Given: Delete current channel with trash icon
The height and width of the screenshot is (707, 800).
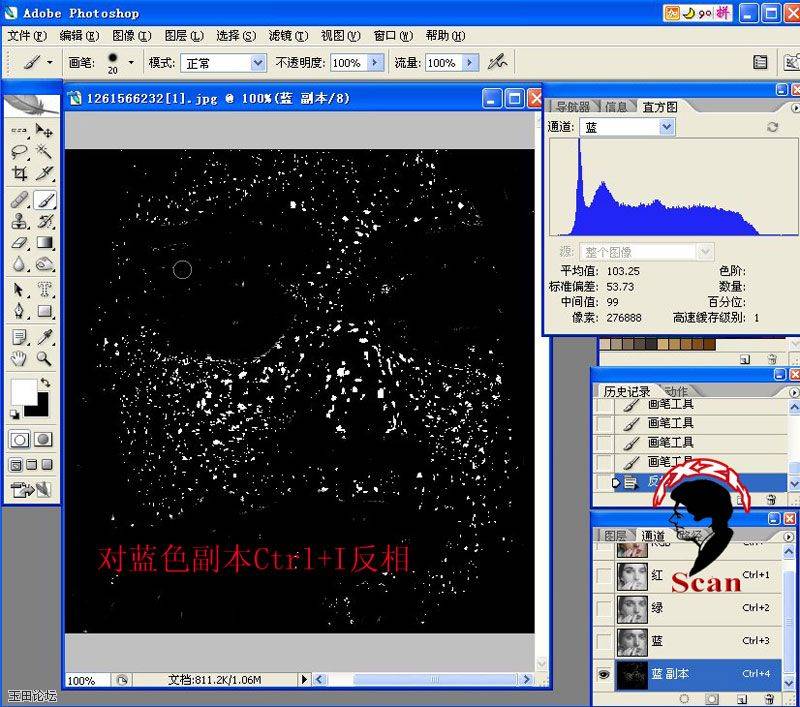Looking at the screenshot, I should pyautogui.click(x=769, y=699).
